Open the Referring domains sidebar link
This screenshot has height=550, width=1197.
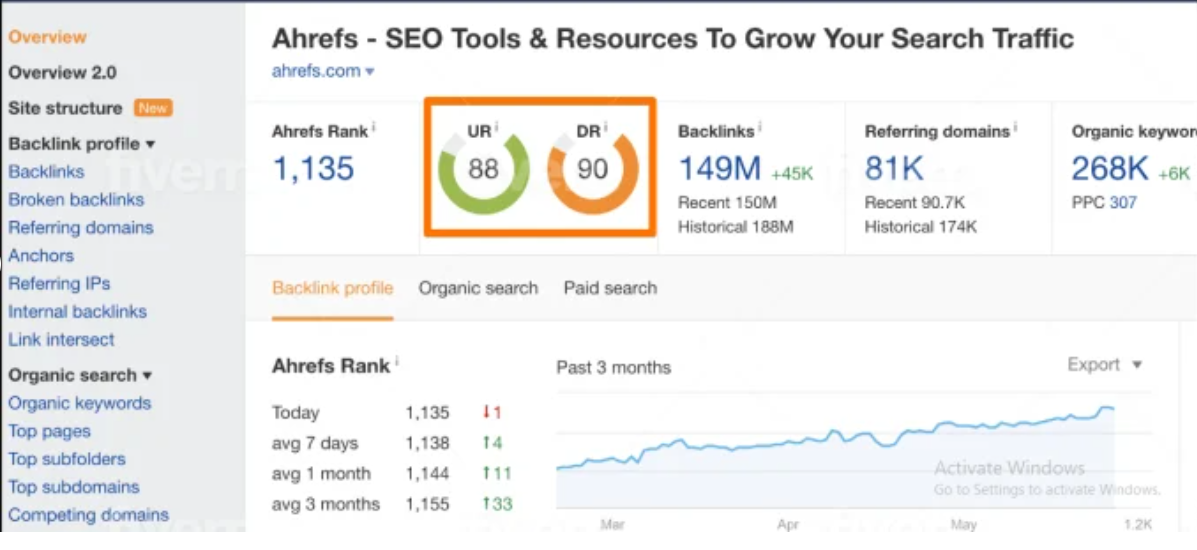[81, 228]
